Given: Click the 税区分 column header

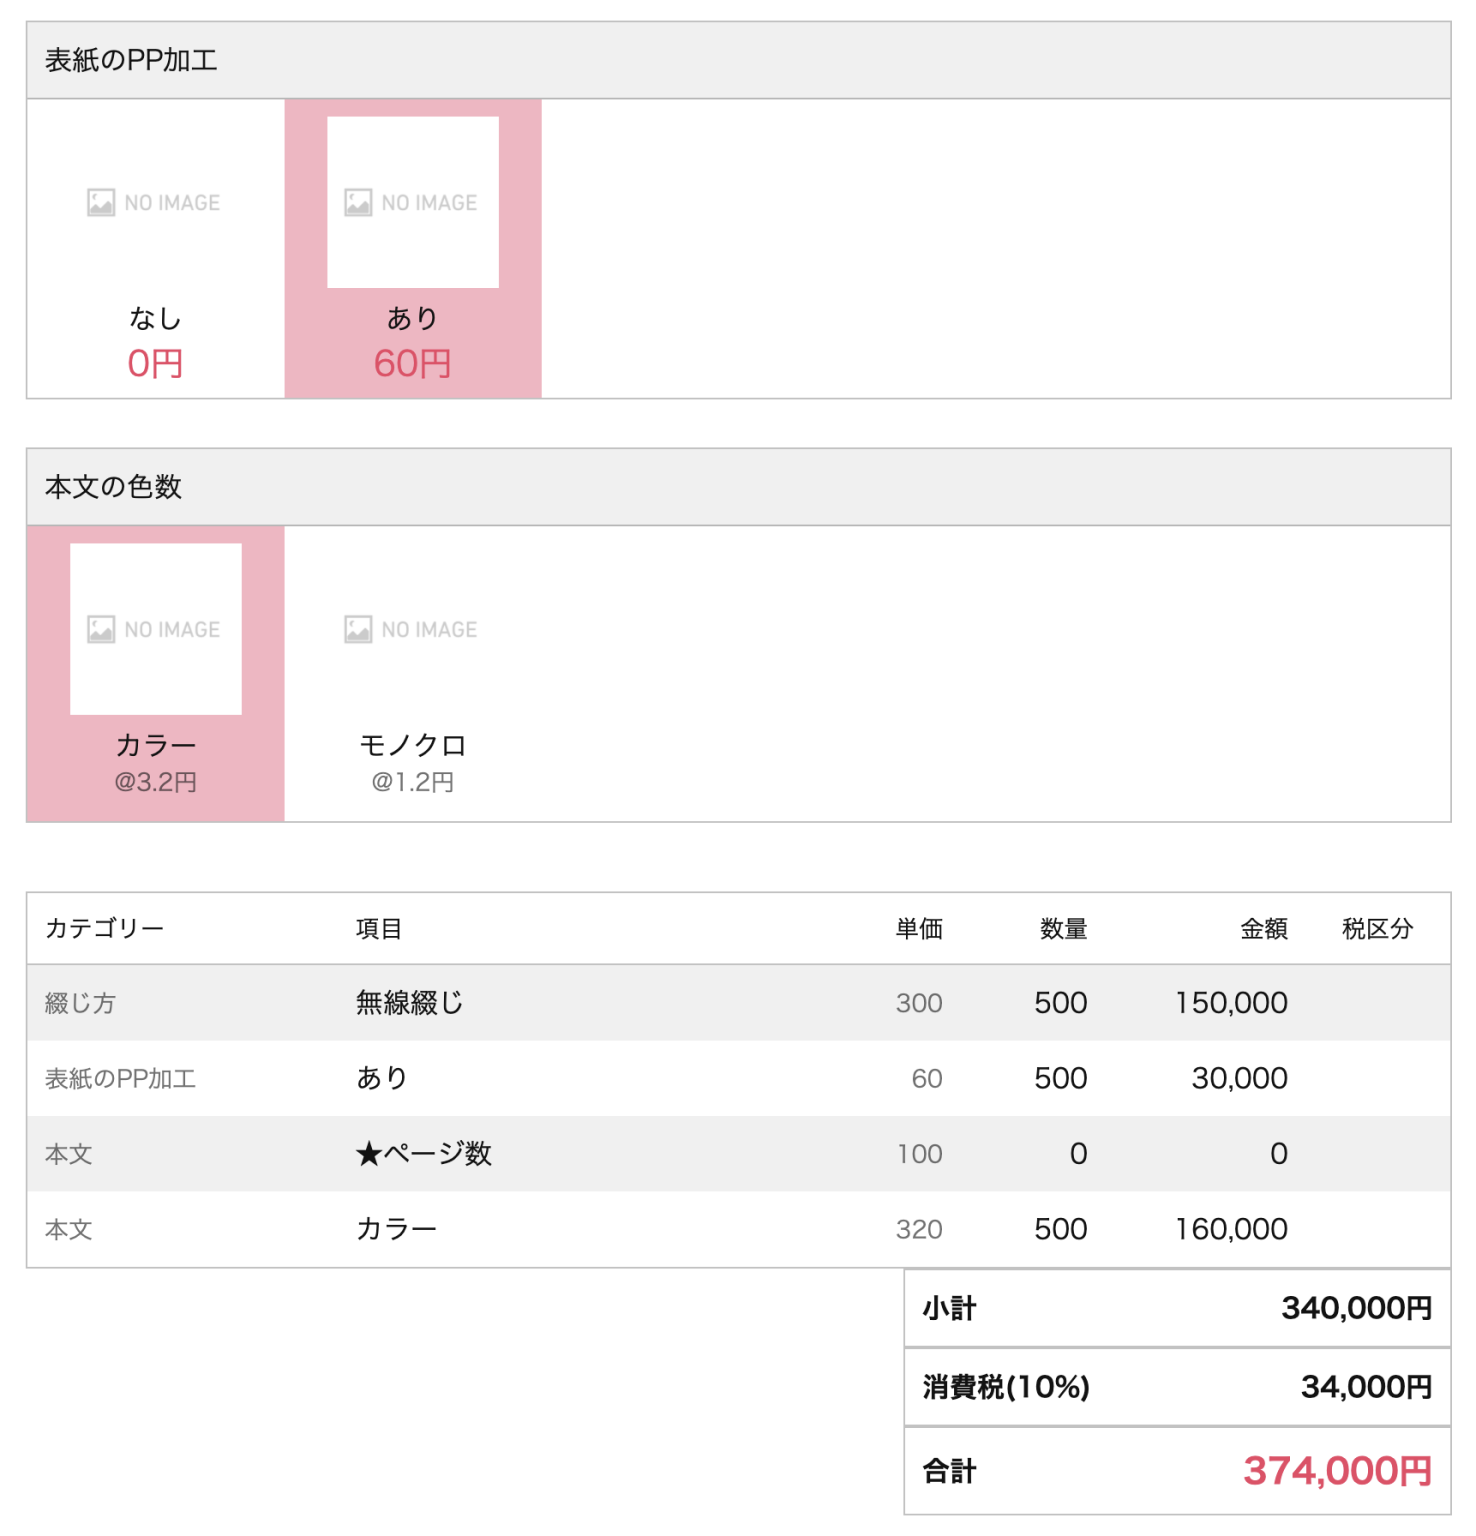Looking at the screenshot, I should (1378, 928).
